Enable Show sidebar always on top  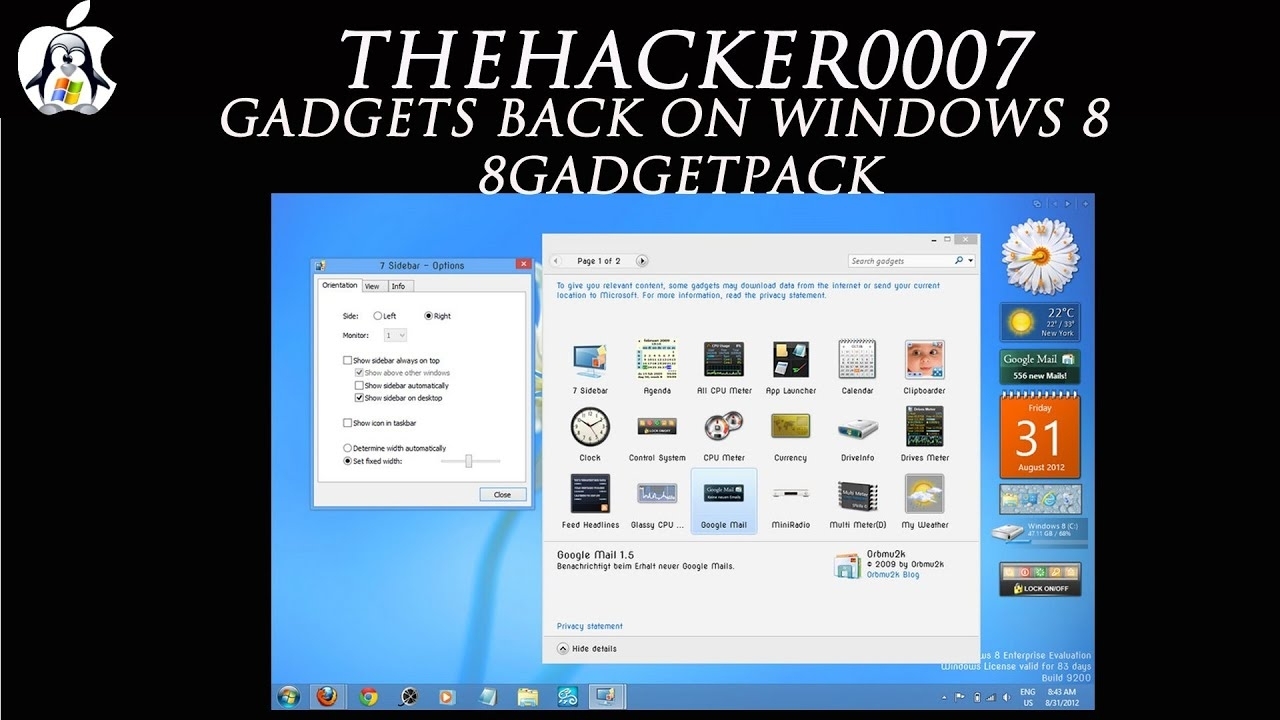347,360
